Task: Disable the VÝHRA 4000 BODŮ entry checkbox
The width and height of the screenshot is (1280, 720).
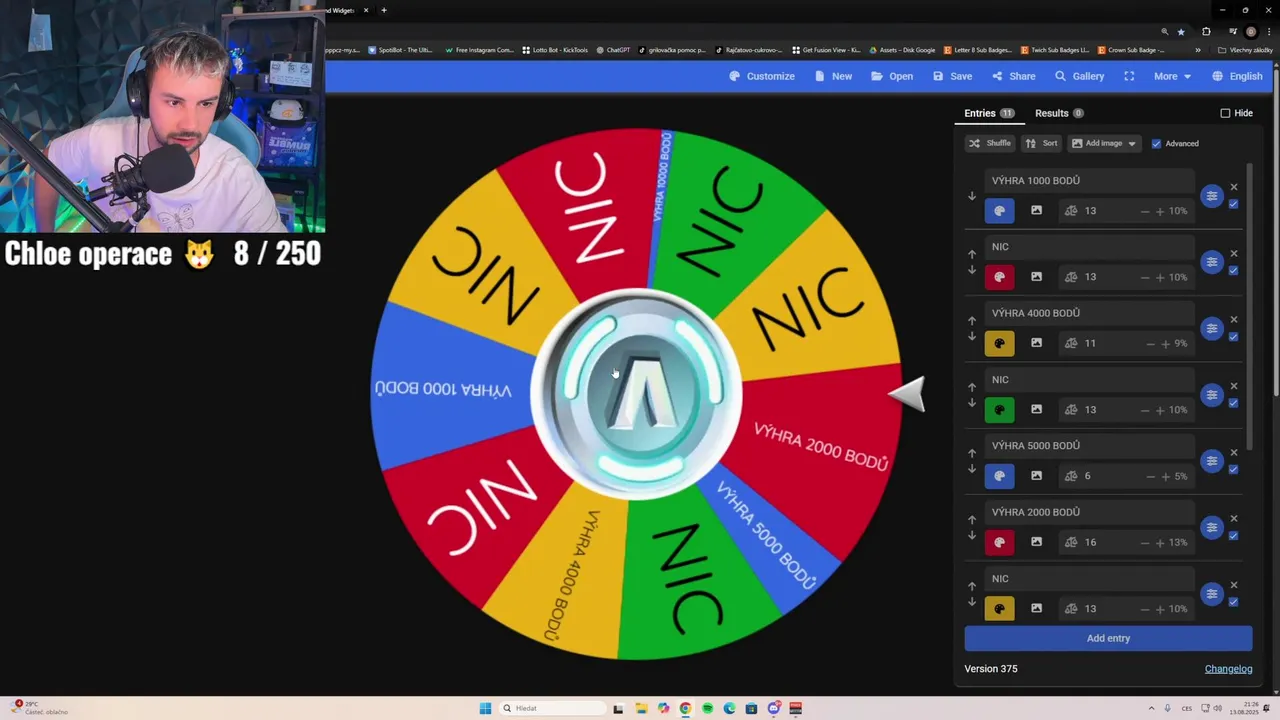Action: click(x=1233, y=336)
